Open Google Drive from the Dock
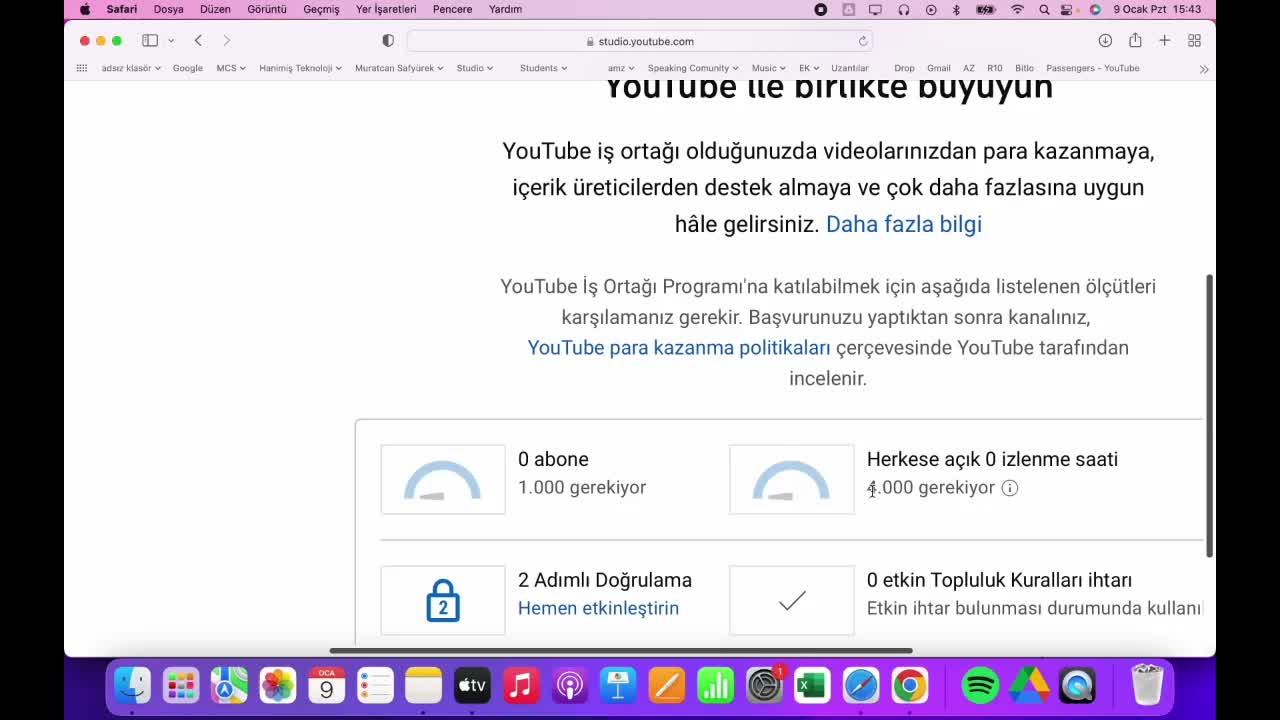1280x720 pixels. tap(1028, 686)
